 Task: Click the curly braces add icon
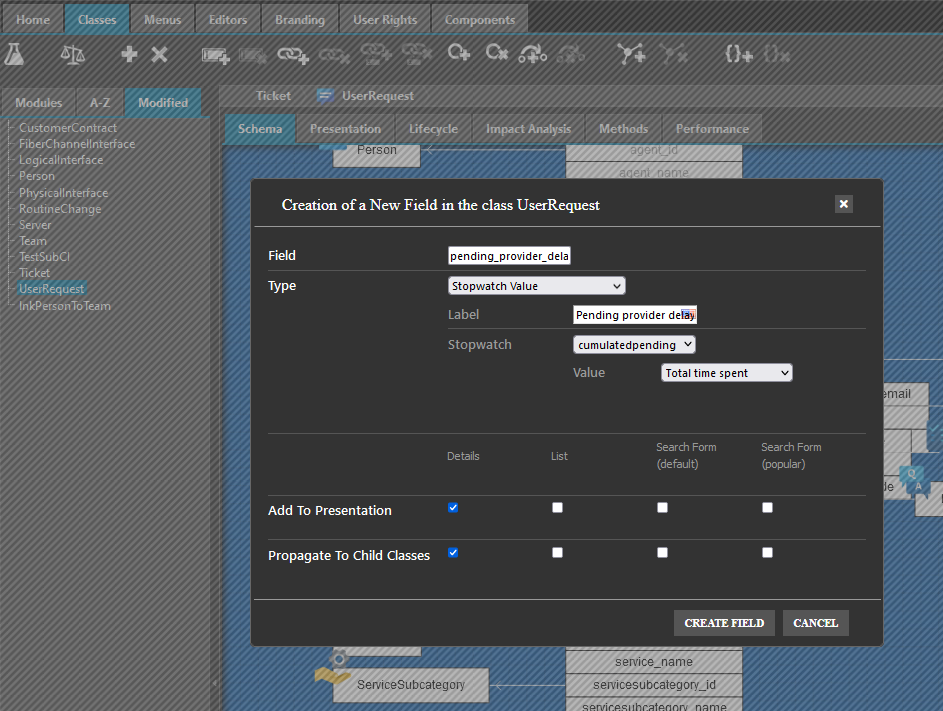[738, 55]
